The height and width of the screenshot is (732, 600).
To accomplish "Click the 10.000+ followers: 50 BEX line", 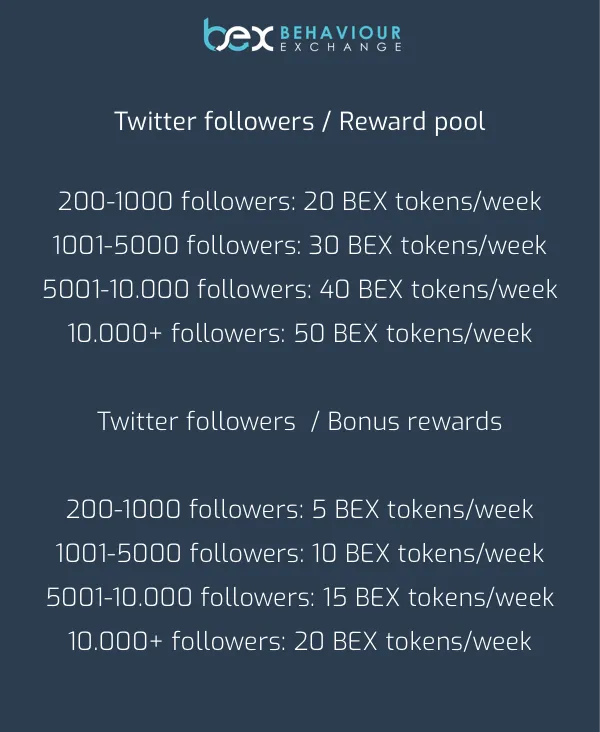I will 300,333.
